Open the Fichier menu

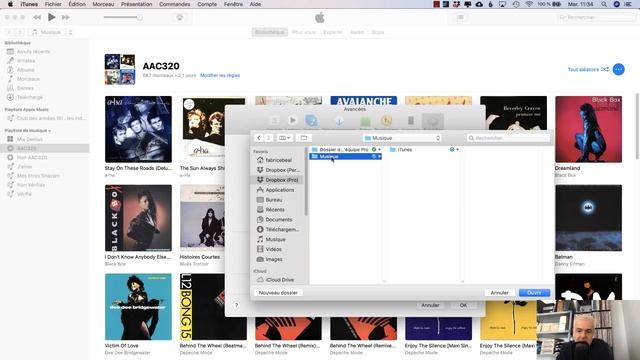coord(53,4)
